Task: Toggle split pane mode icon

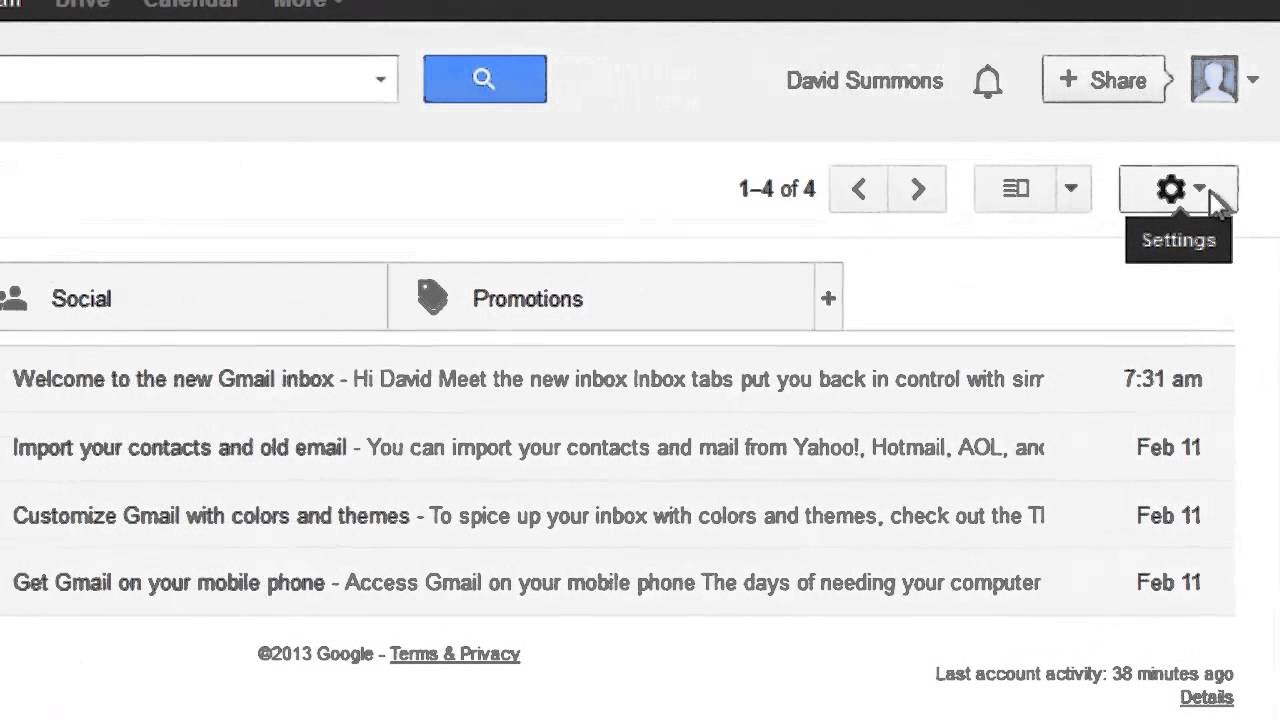Action: pyautogui.click(x=1015, y=189)
